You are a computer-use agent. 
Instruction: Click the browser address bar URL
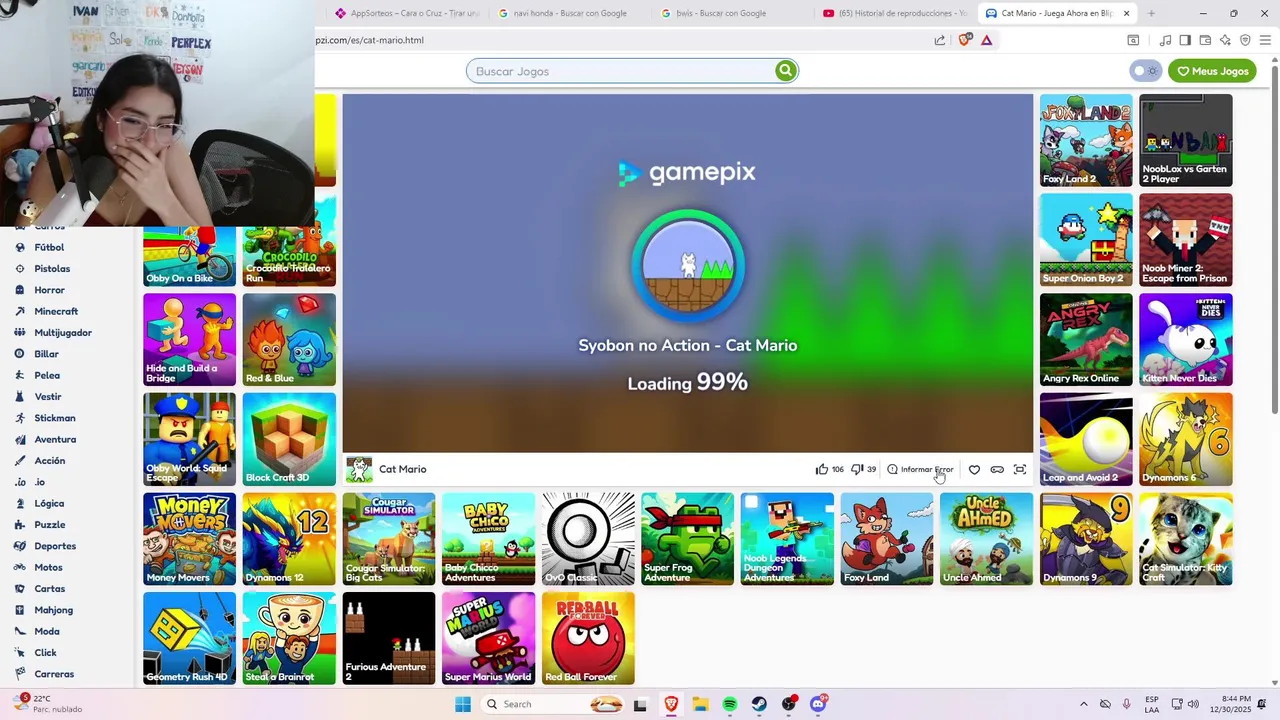[x=370, y=40]
